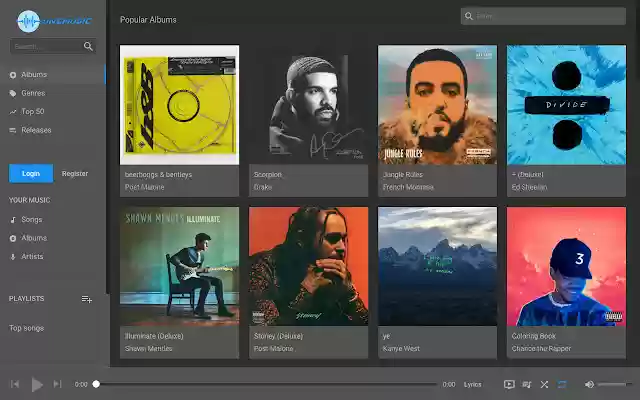Open the Top songs playlist
The height and width of the screenshot is (400, 640).
pos(27,328)
